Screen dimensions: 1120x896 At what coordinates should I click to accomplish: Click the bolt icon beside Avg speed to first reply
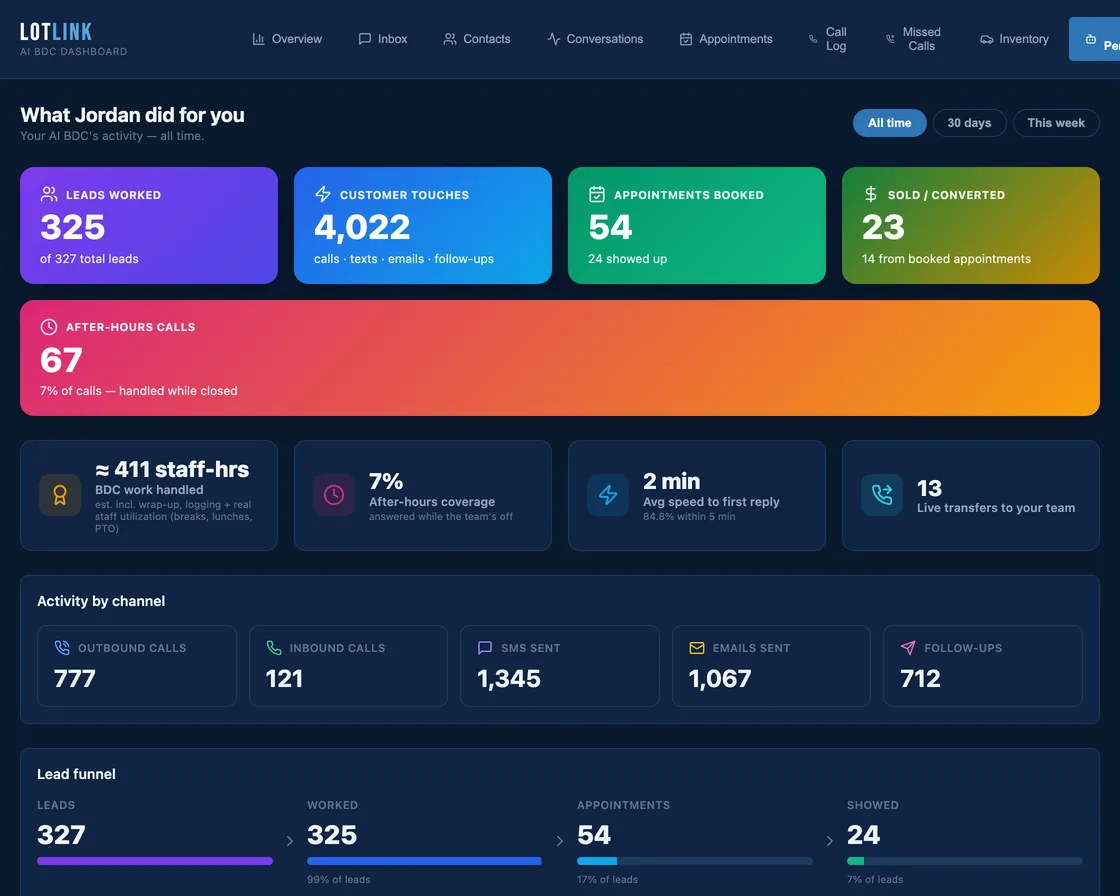click(x=608, y=495)
